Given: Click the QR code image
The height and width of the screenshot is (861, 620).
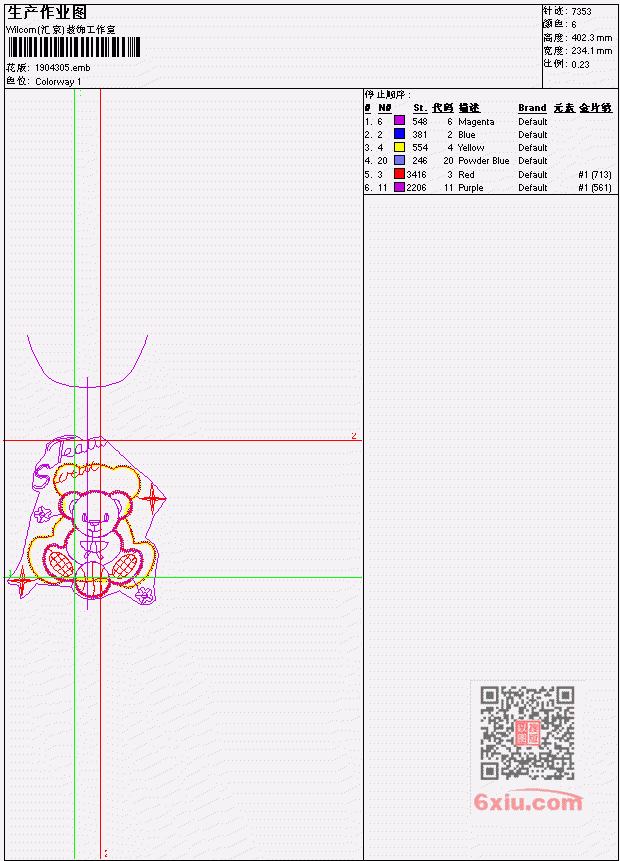Looking at the screenshot, I should tap(527, 733).
